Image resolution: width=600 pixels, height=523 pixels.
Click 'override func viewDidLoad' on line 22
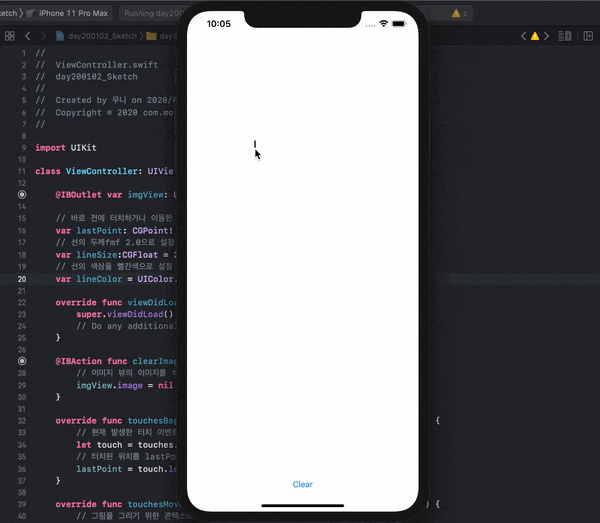pos(116,302)
